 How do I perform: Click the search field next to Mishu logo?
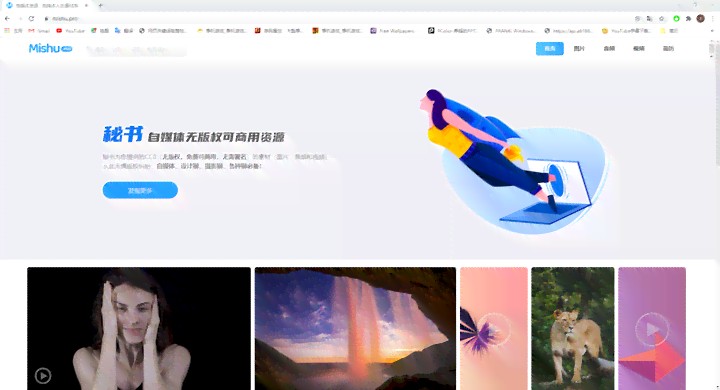136,50
